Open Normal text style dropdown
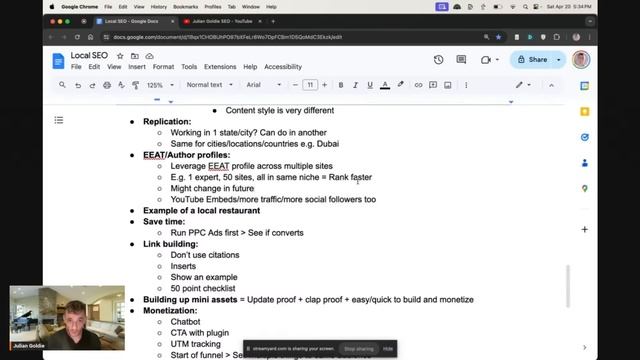 [209, 85]
